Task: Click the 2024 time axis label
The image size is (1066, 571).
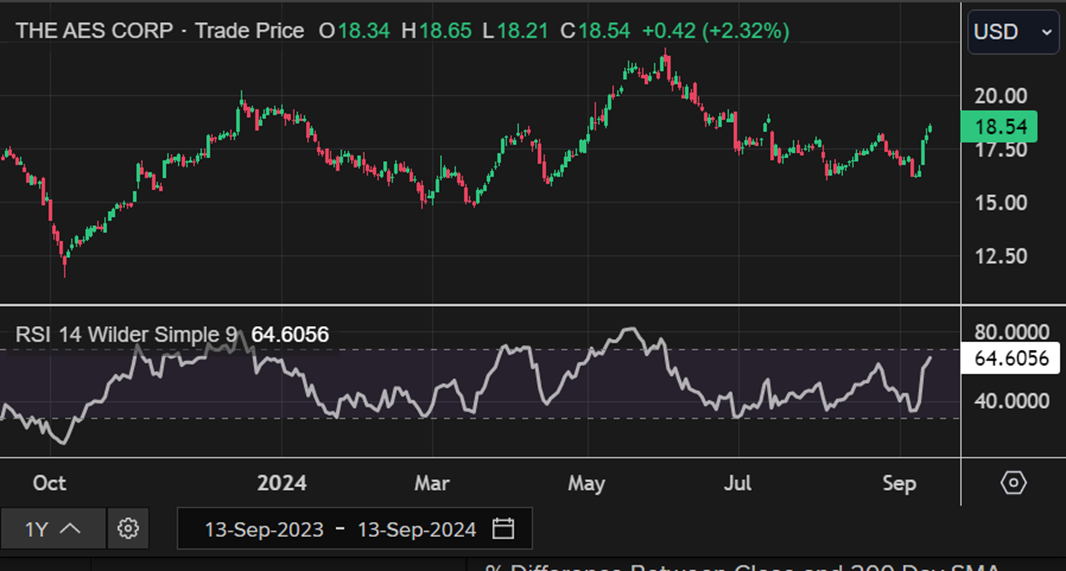Action: 281,483
